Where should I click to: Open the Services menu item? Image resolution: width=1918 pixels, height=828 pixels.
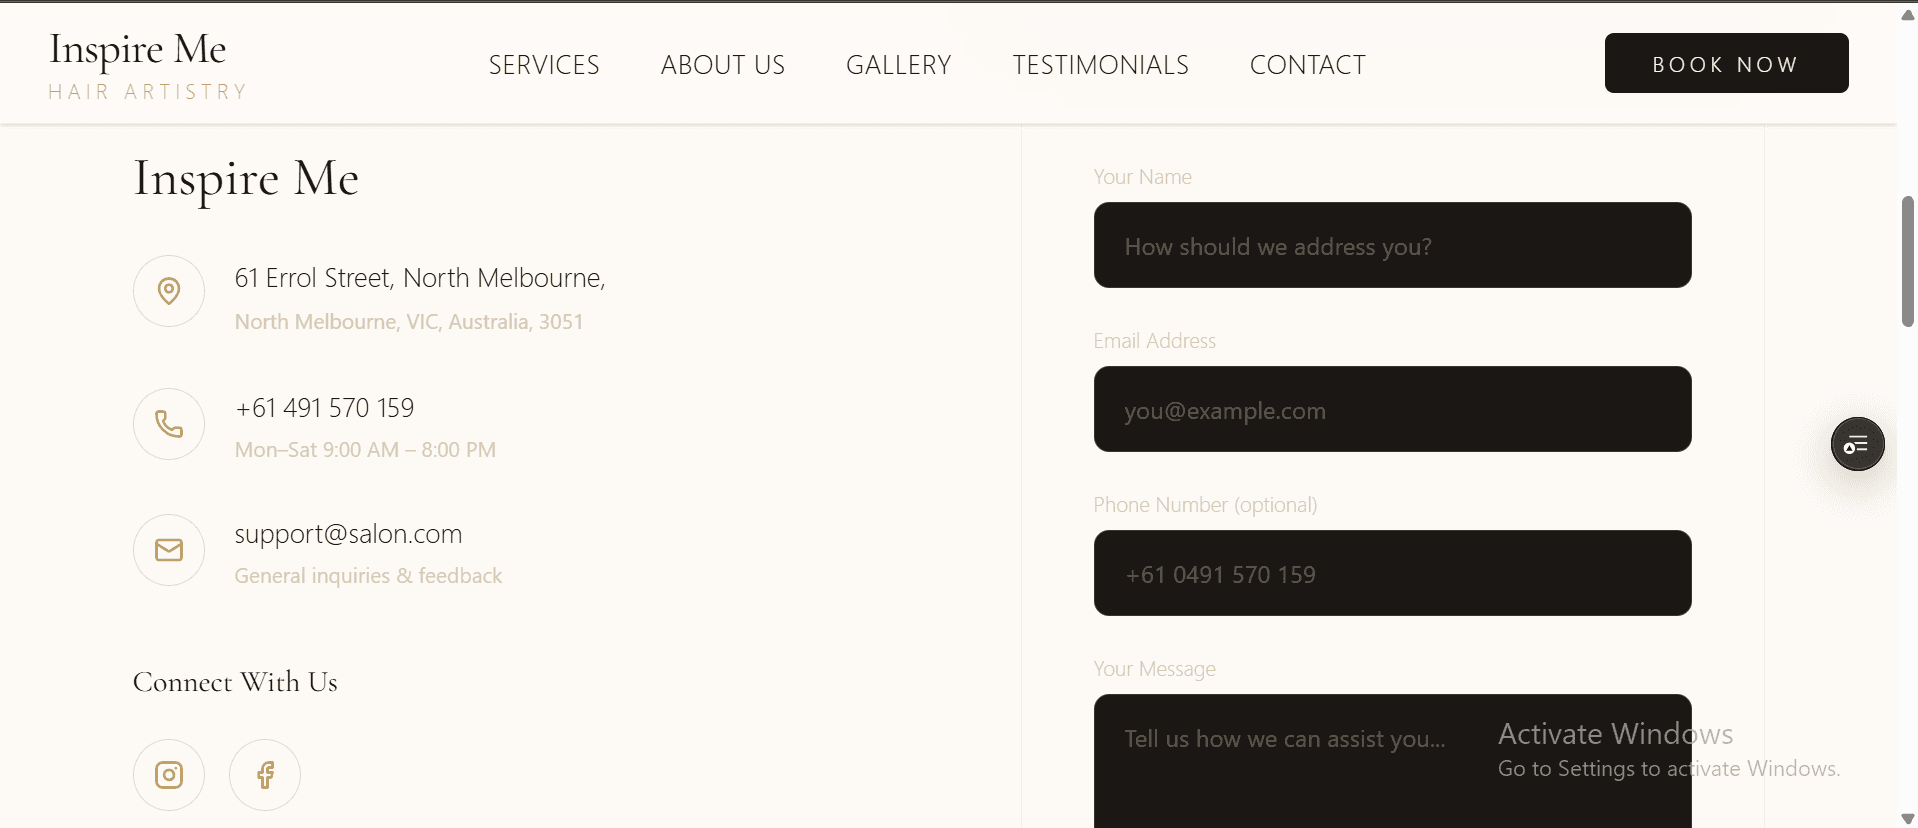click(544, 65)
